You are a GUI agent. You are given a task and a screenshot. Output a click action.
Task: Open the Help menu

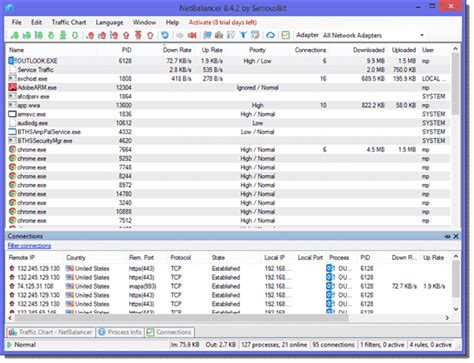coord(172,22)
